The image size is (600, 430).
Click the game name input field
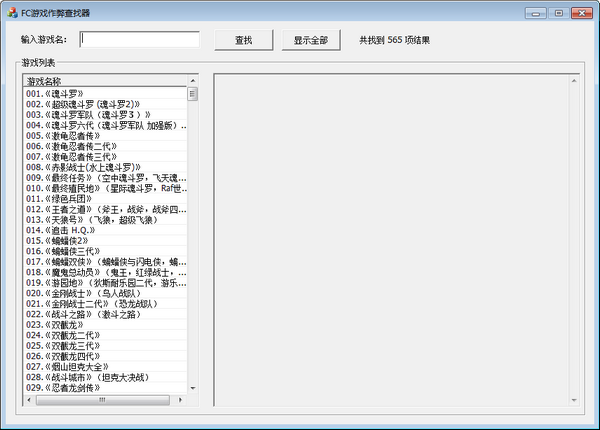(x=139, y=40)
